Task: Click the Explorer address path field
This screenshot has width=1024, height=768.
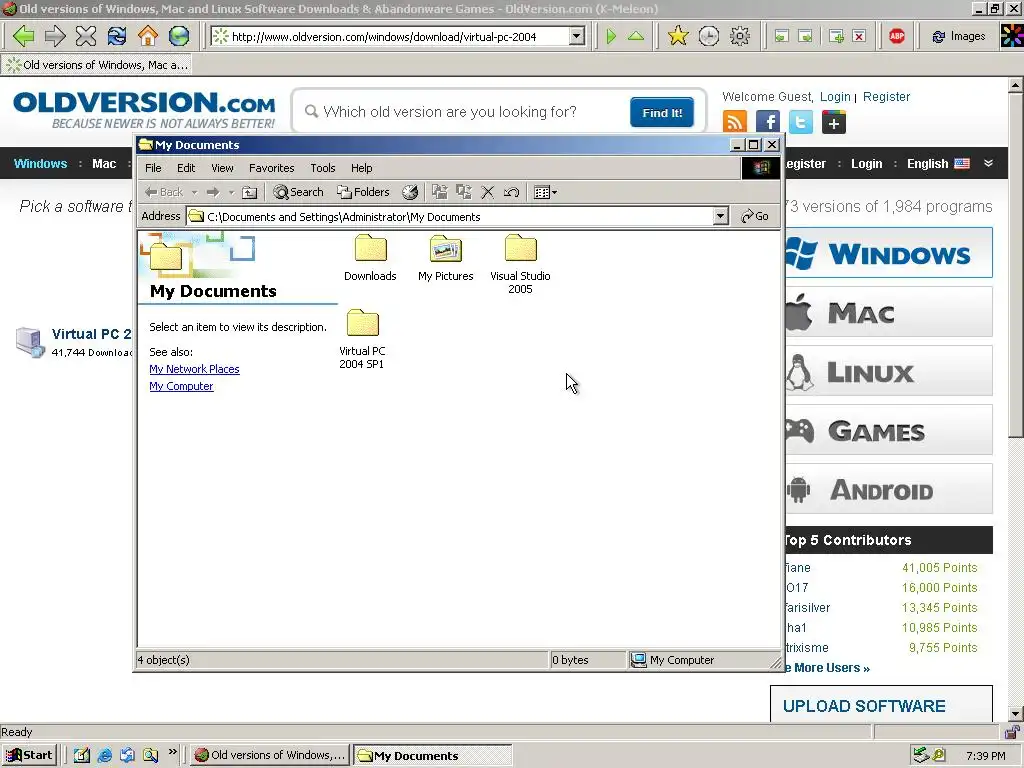Action: [x=449, y=216]
